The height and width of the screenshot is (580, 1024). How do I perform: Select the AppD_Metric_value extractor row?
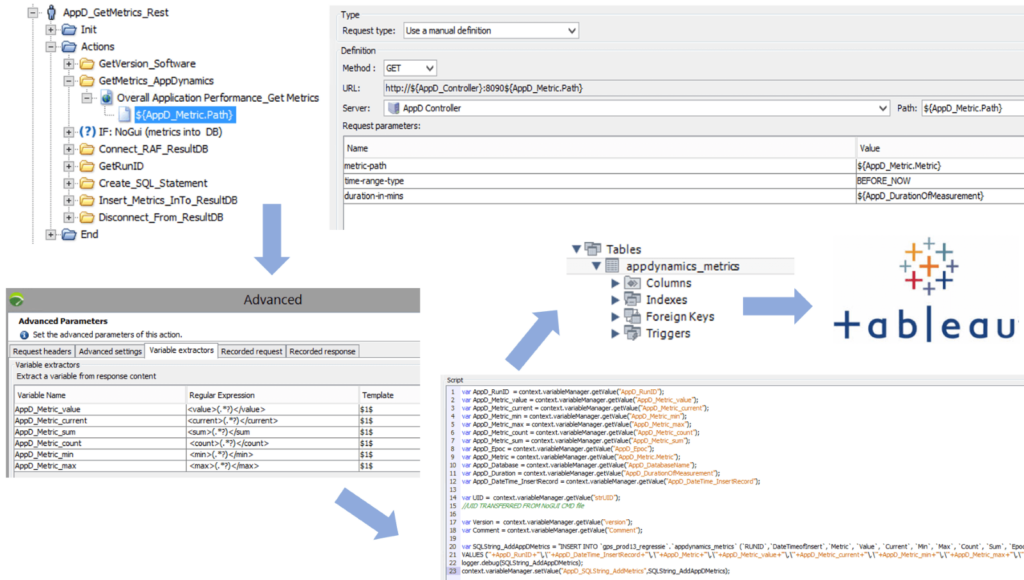[217, 410]
